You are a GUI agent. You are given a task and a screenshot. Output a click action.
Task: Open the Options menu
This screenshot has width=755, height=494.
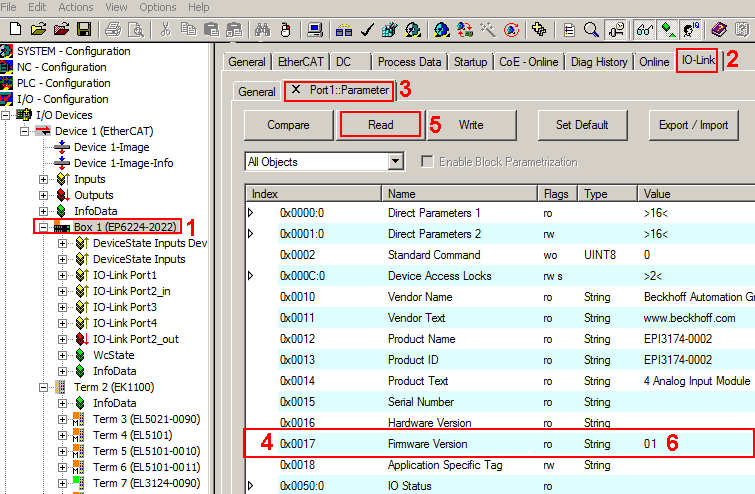157,7
